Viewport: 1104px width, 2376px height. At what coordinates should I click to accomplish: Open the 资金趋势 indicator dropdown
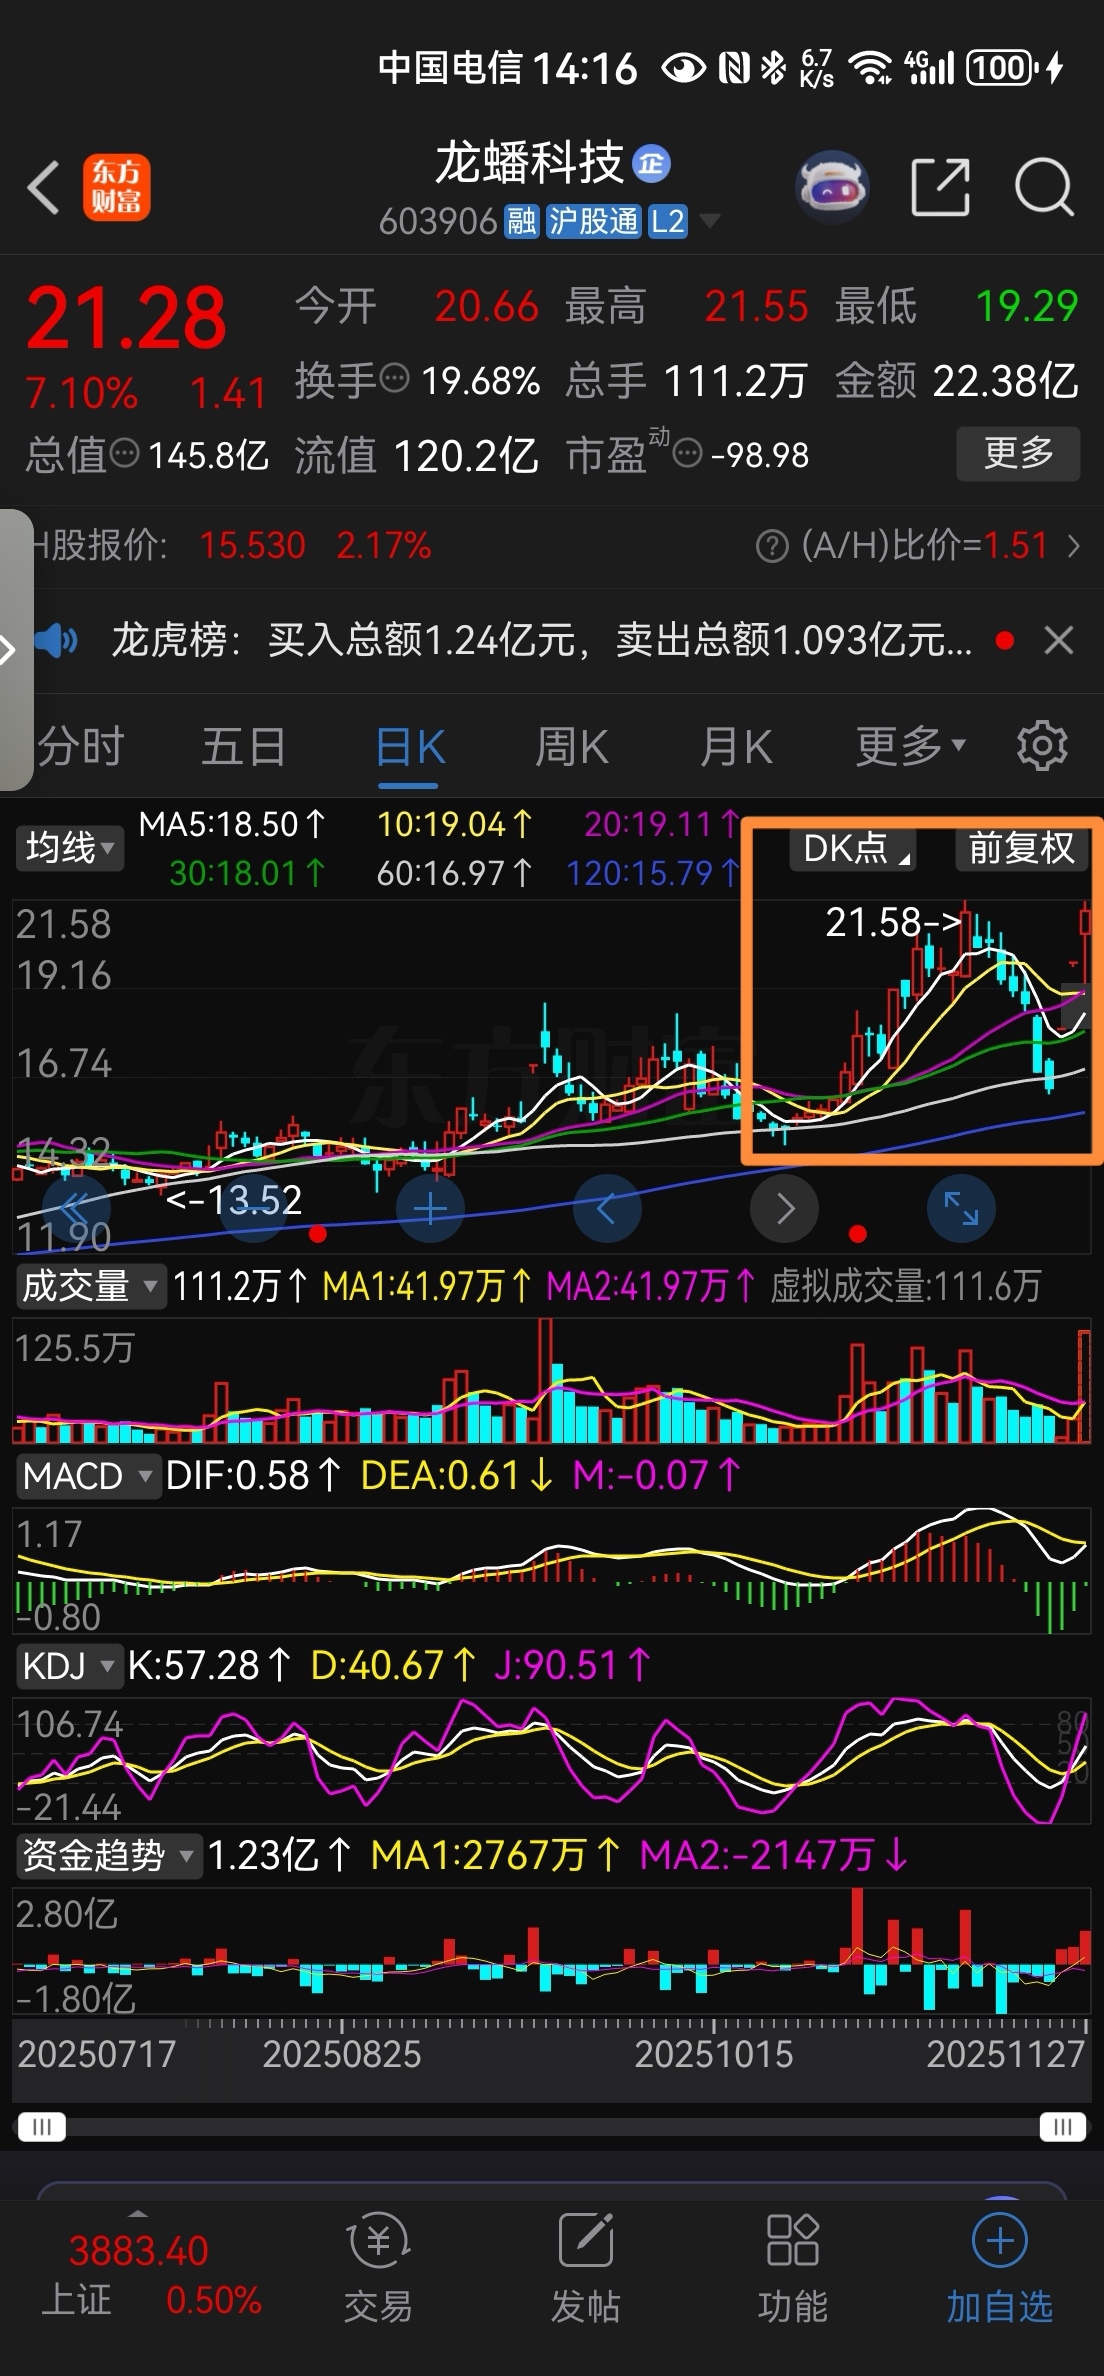click(108, 1856)
